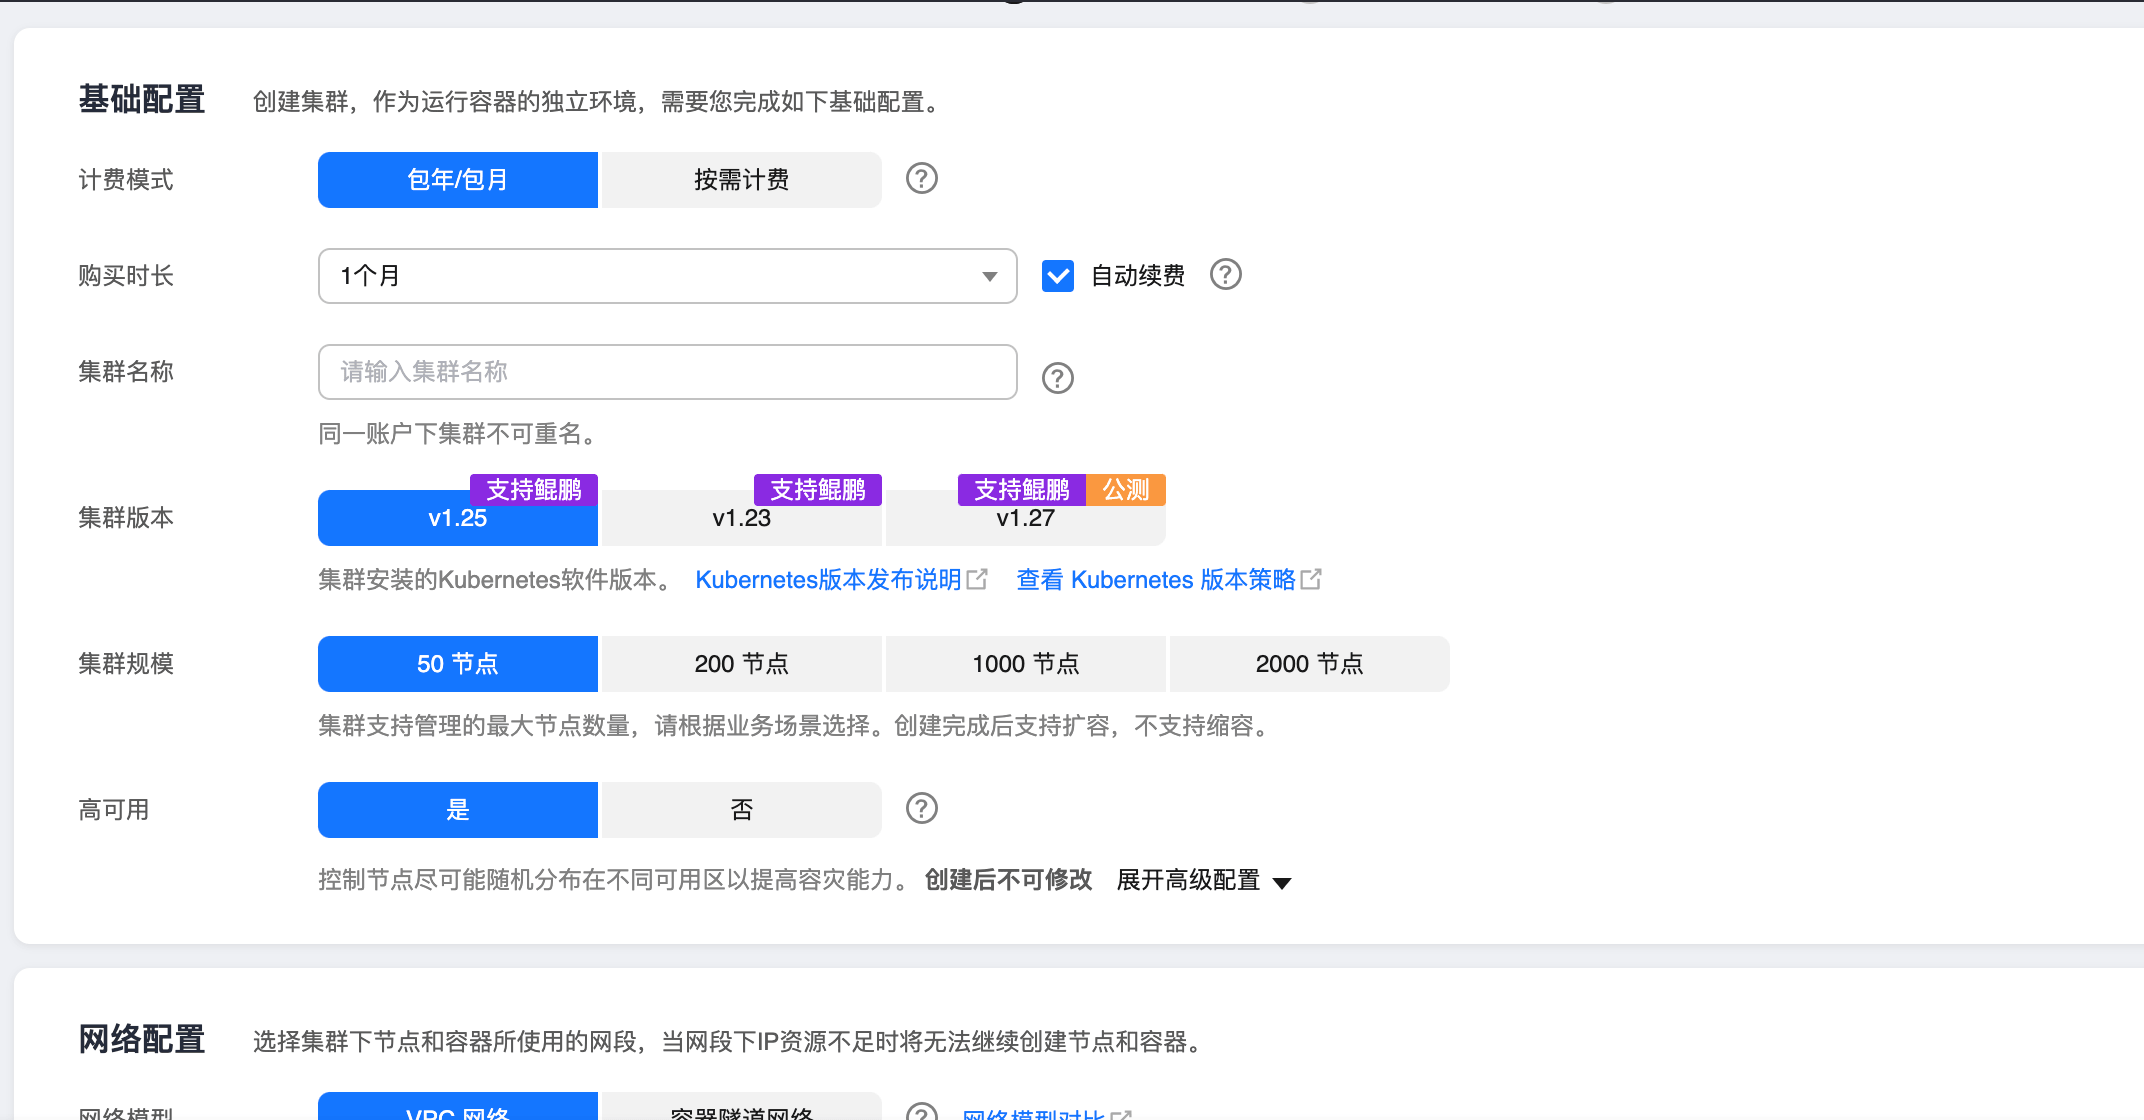Disable the 自动续费 checkbox
The image size is (2144, 1120).
[x=1057, y=275]
